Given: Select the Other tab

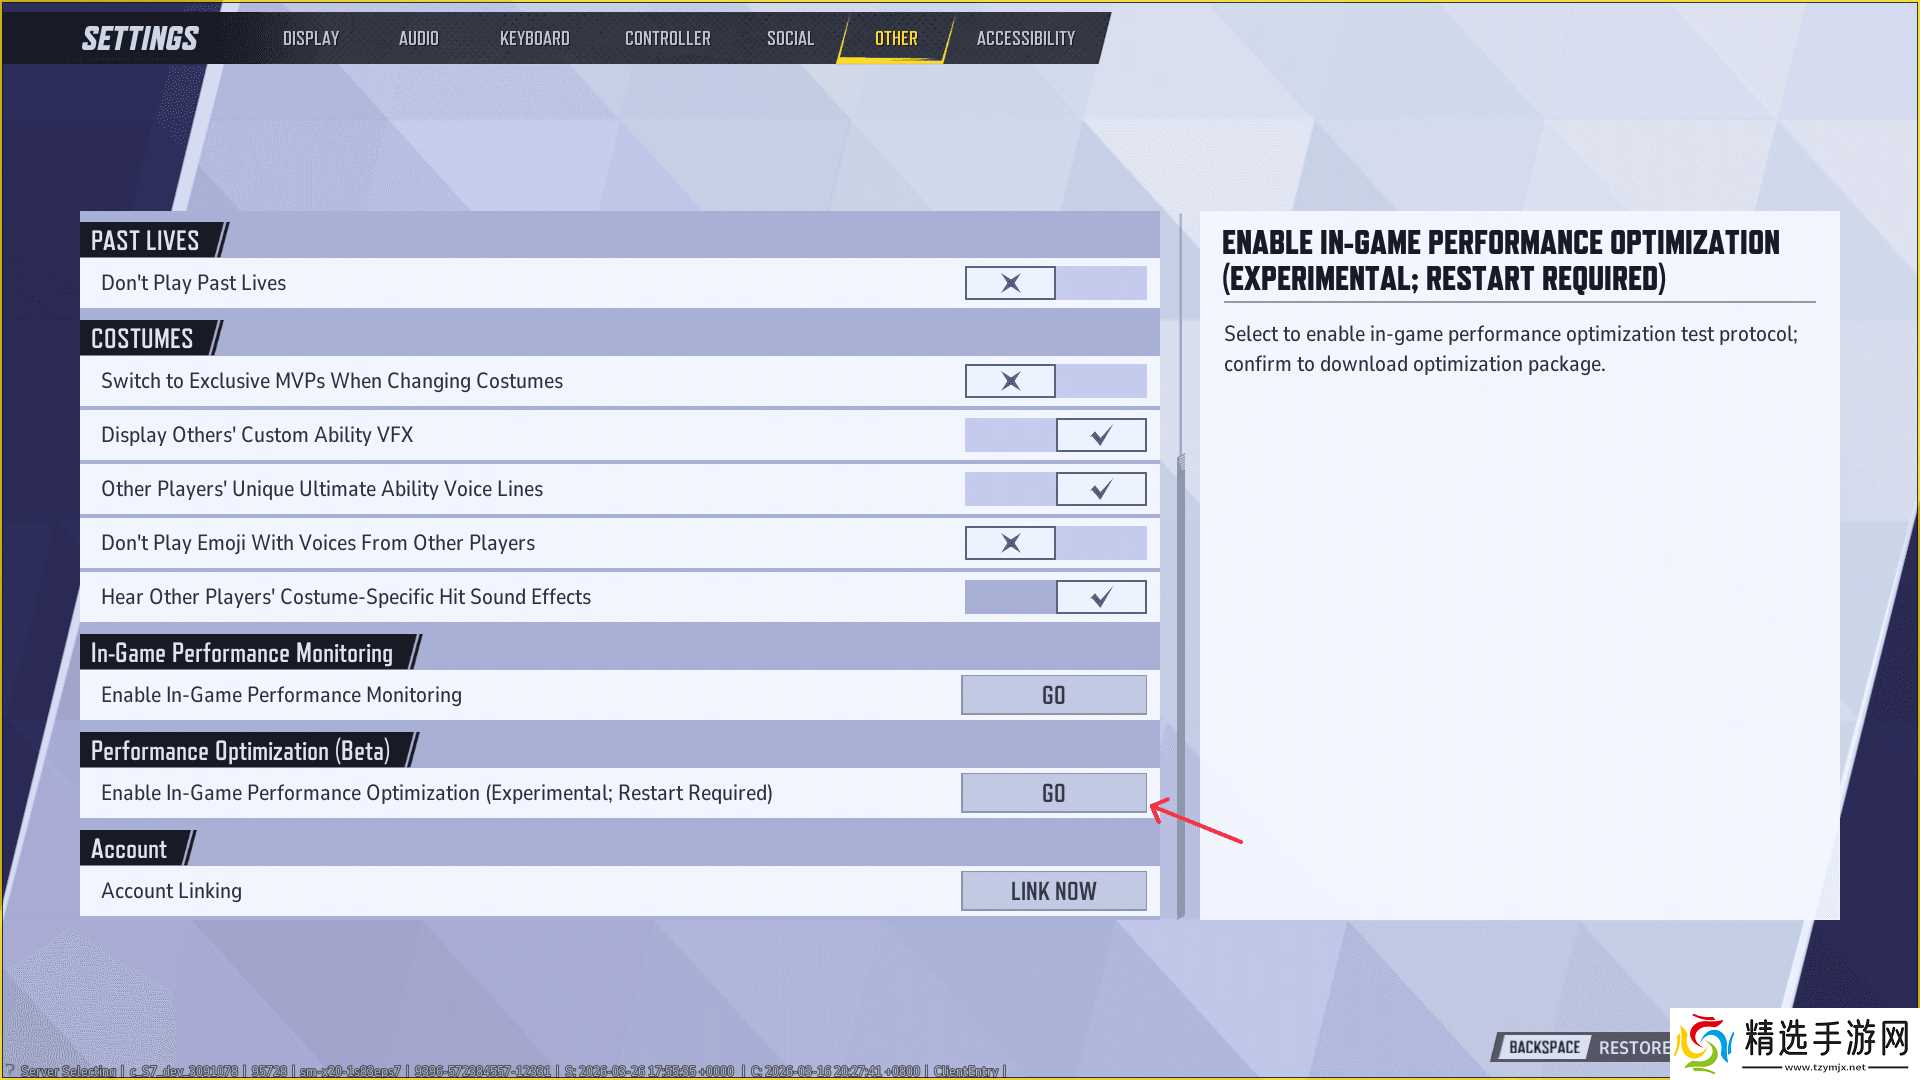Looking at the screenshot, I should pyautogui.click(x=895, y=38).
